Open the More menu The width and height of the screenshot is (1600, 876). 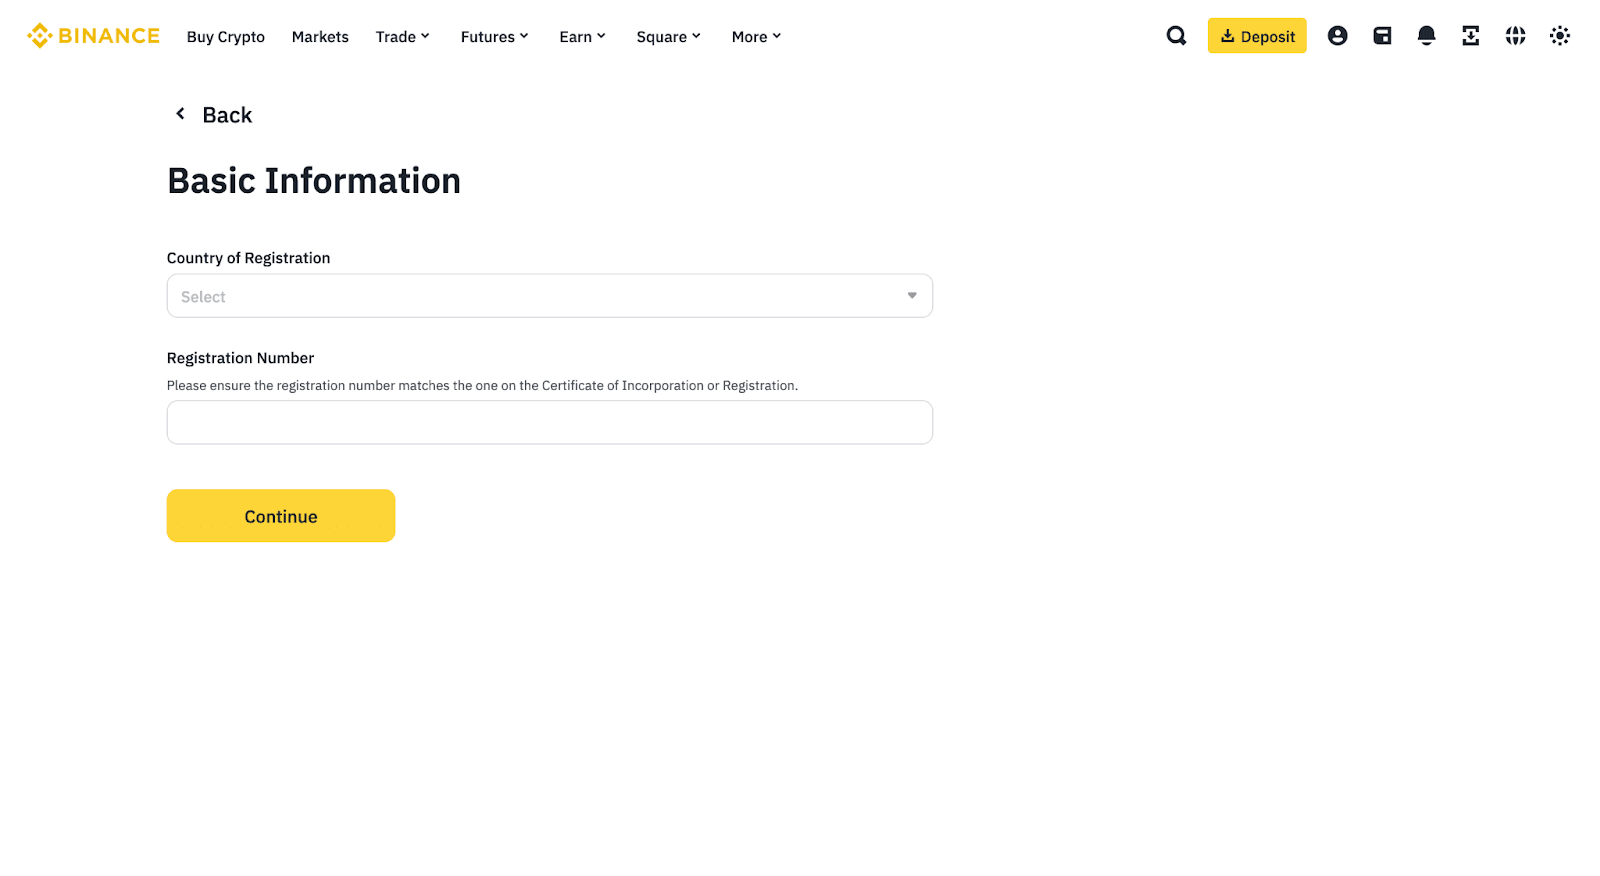click(x=756, y=37)
